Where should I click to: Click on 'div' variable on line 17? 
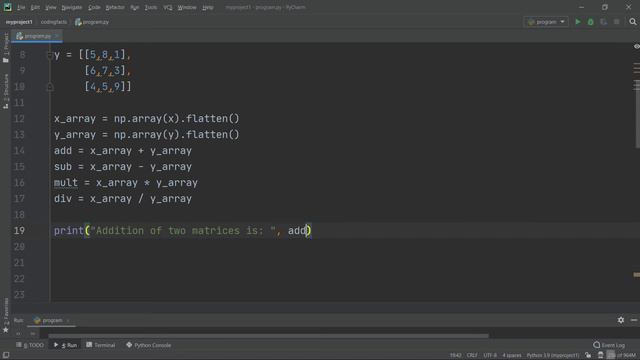tap(63, 199)
